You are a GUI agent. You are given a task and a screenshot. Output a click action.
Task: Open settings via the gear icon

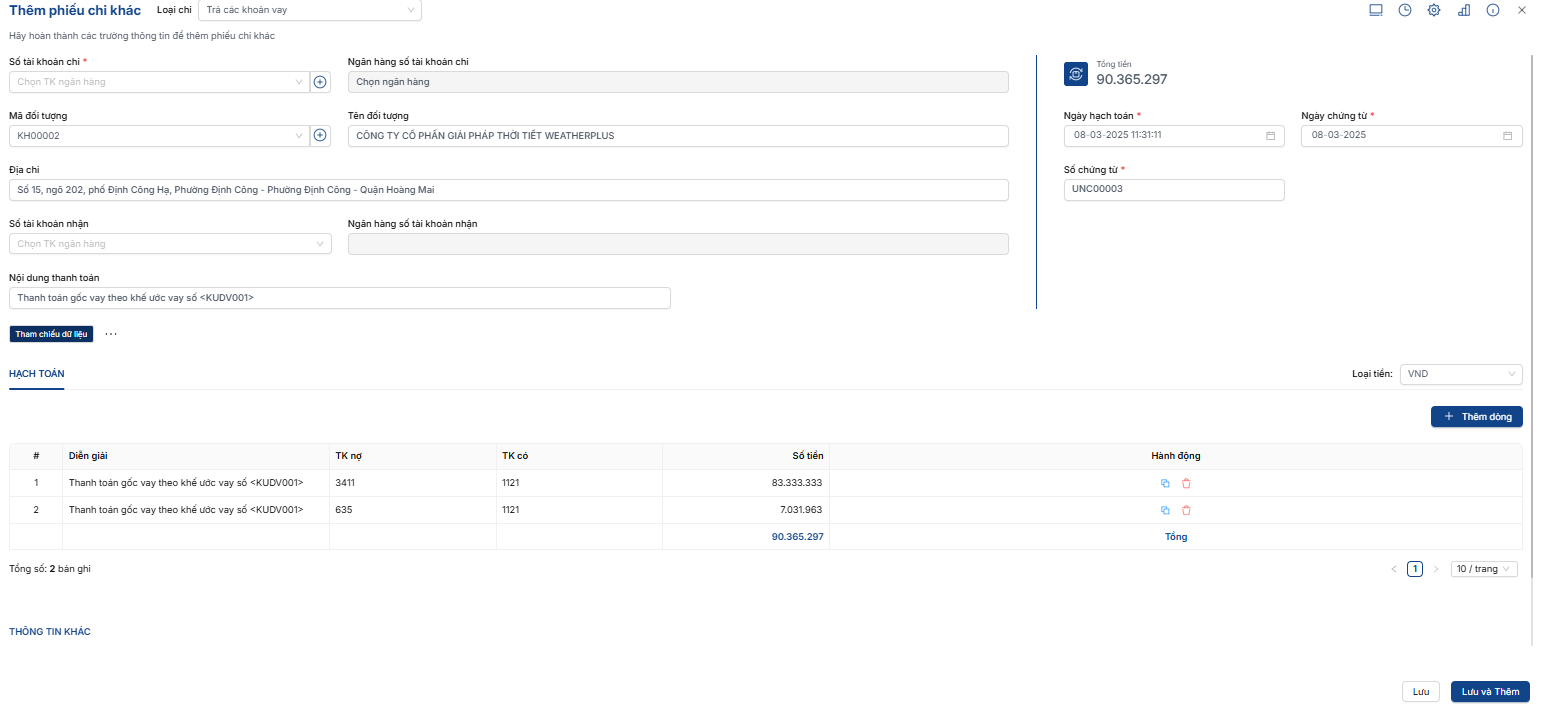1433,10
